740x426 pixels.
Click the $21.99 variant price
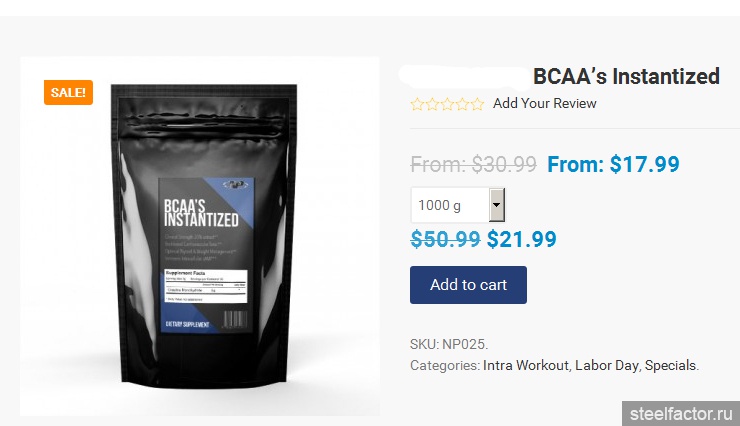point(521,239)
